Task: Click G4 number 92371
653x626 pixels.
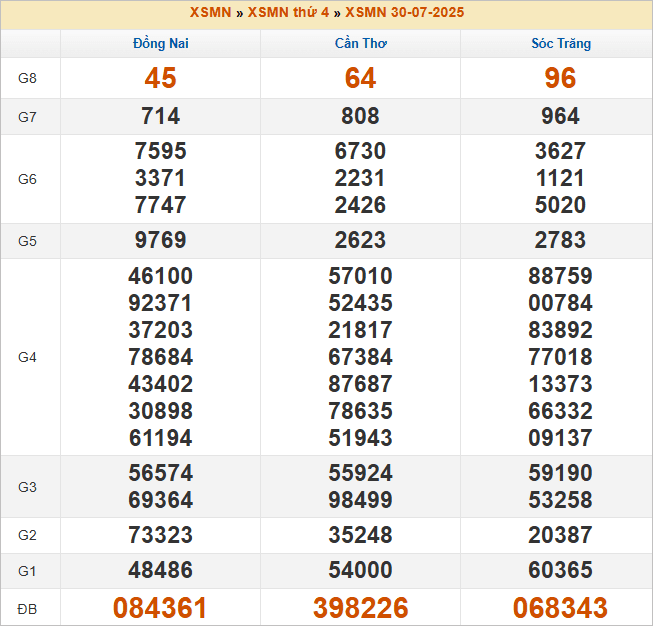Action: (161, 303)
